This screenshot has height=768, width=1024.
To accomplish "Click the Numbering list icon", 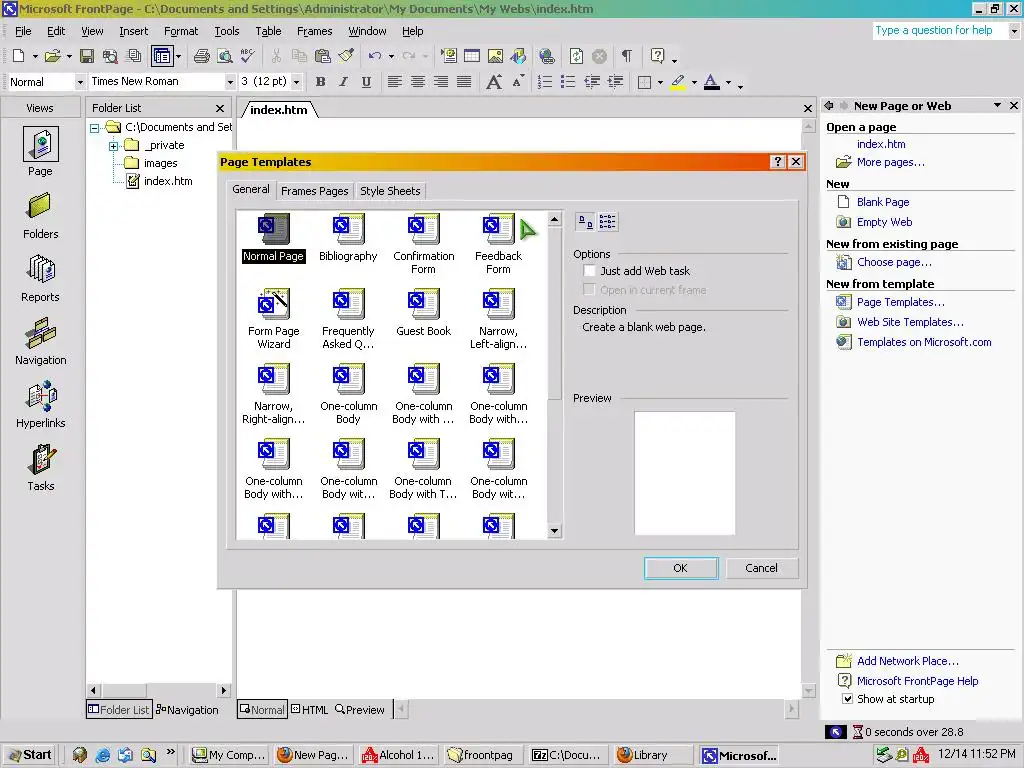I will pos(545,82).
